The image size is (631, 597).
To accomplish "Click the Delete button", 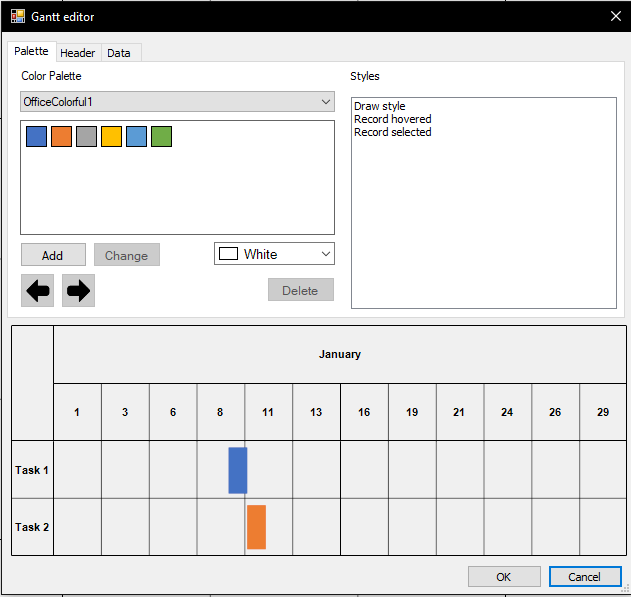I will click(301, 290).
